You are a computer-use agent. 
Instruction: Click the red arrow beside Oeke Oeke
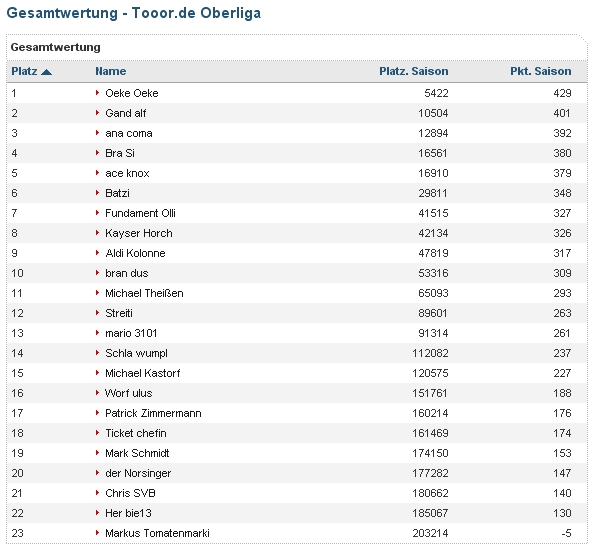coord(97,93)
